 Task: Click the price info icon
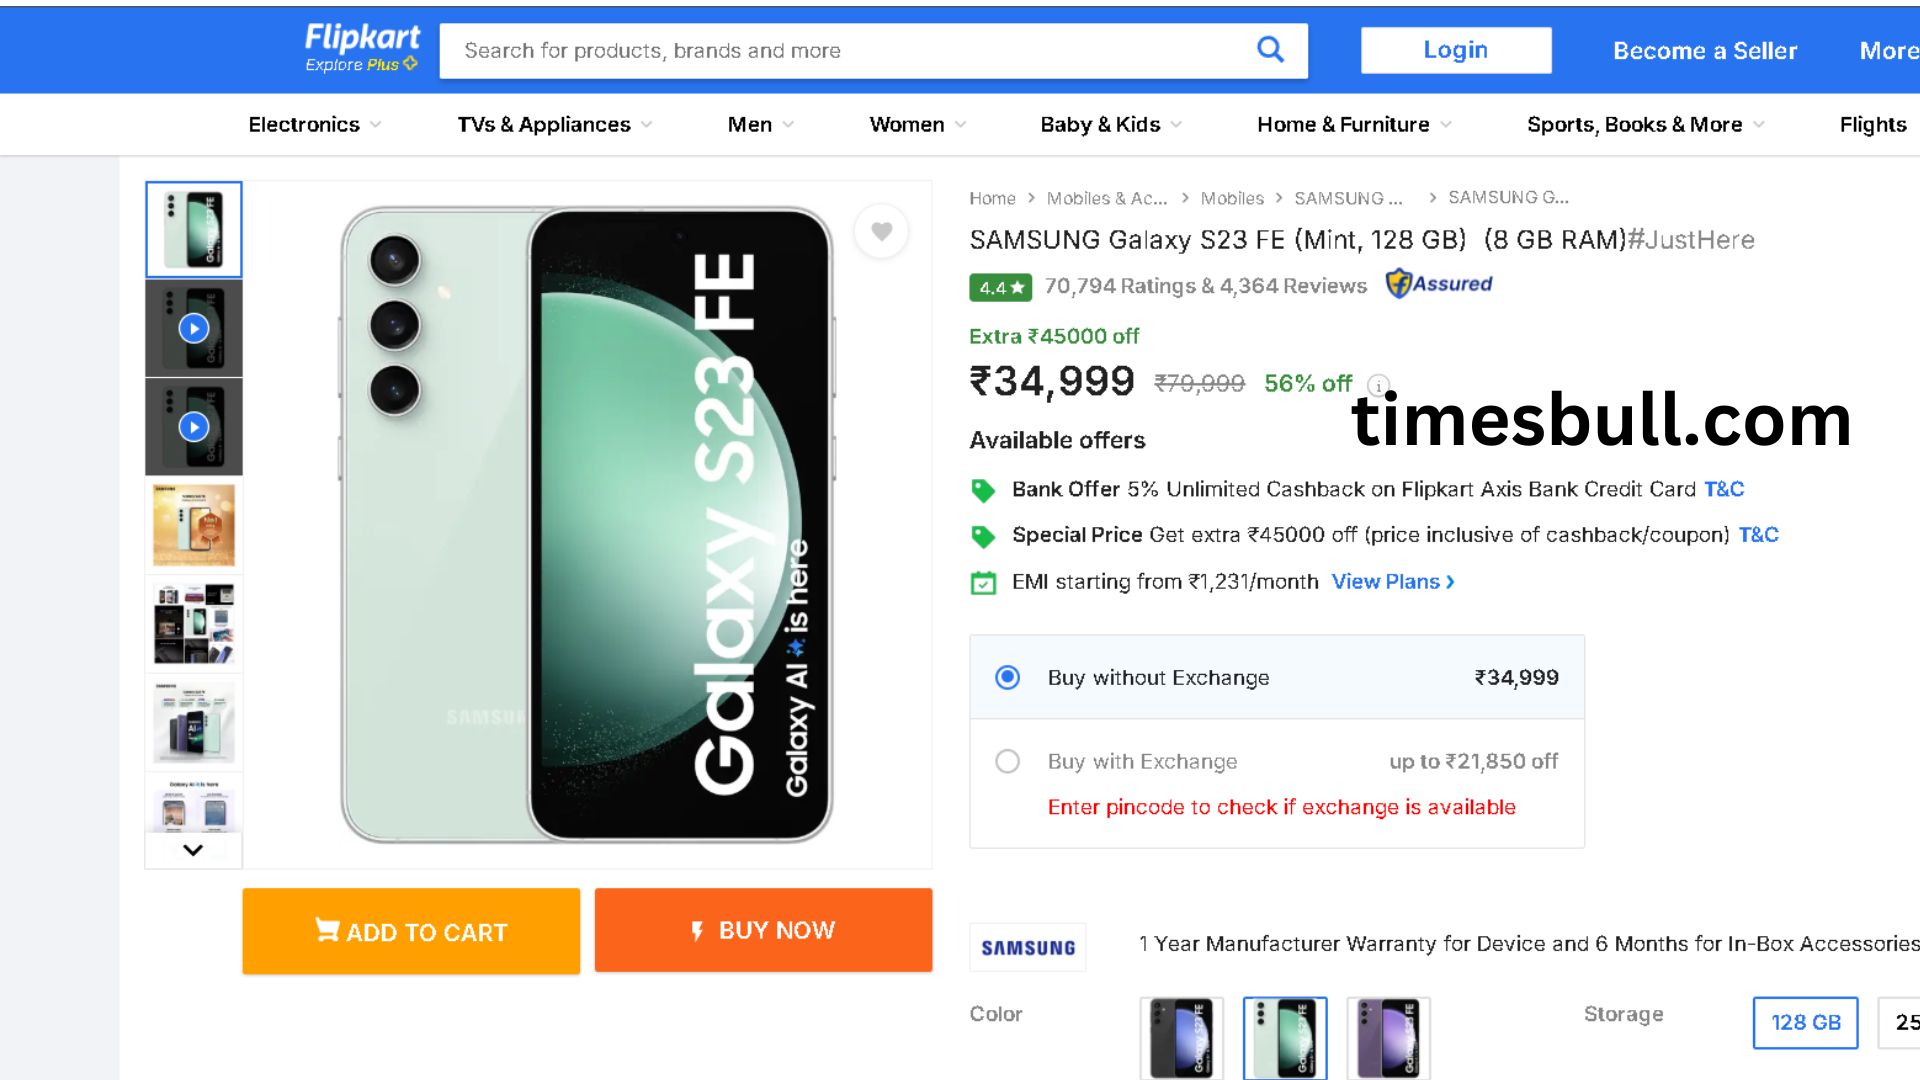click(x=1378, y=385)
